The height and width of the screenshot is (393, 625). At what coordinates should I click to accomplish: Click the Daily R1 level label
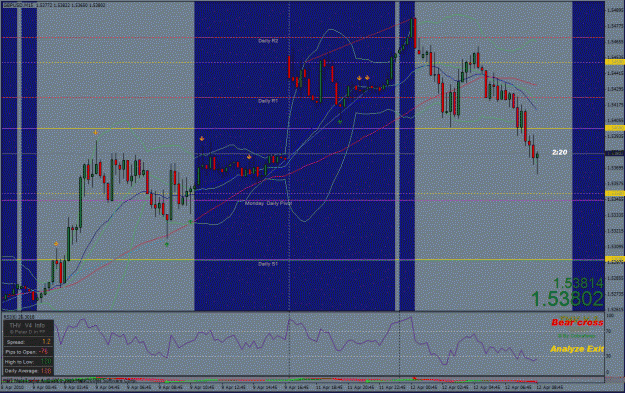(x=268, y=101)
